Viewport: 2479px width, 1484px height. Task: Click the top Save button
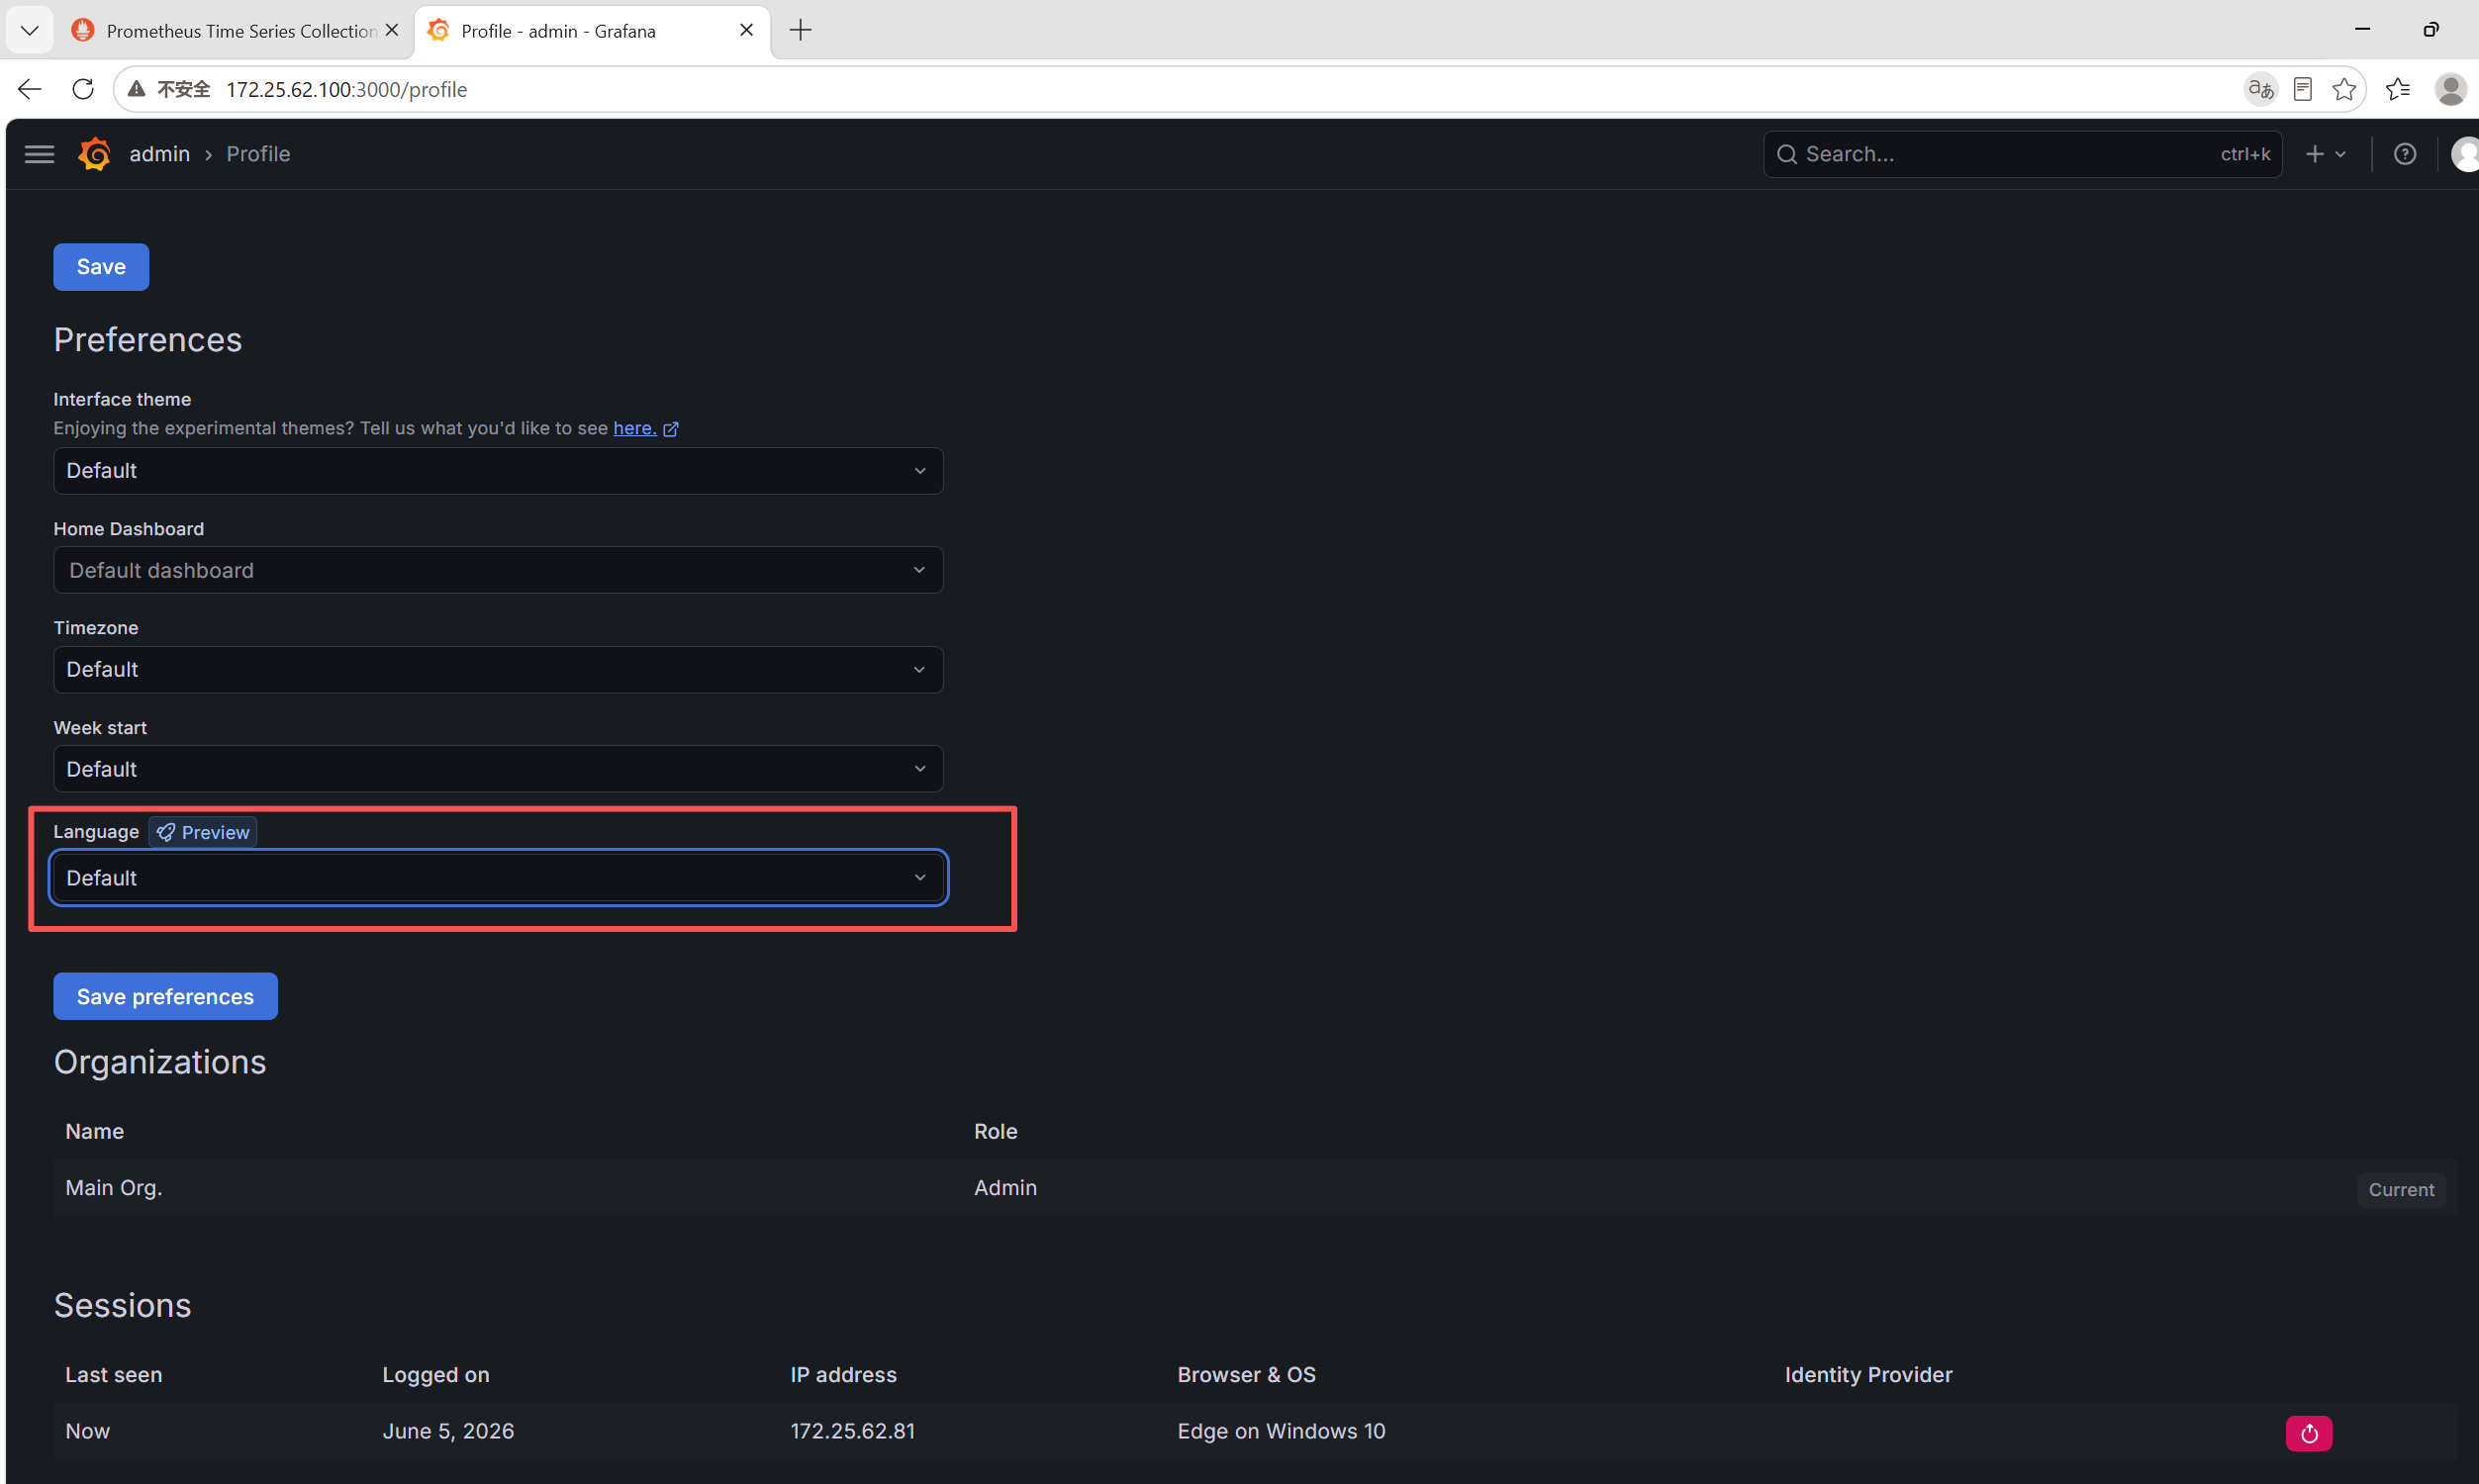click(x=101, y=267)
